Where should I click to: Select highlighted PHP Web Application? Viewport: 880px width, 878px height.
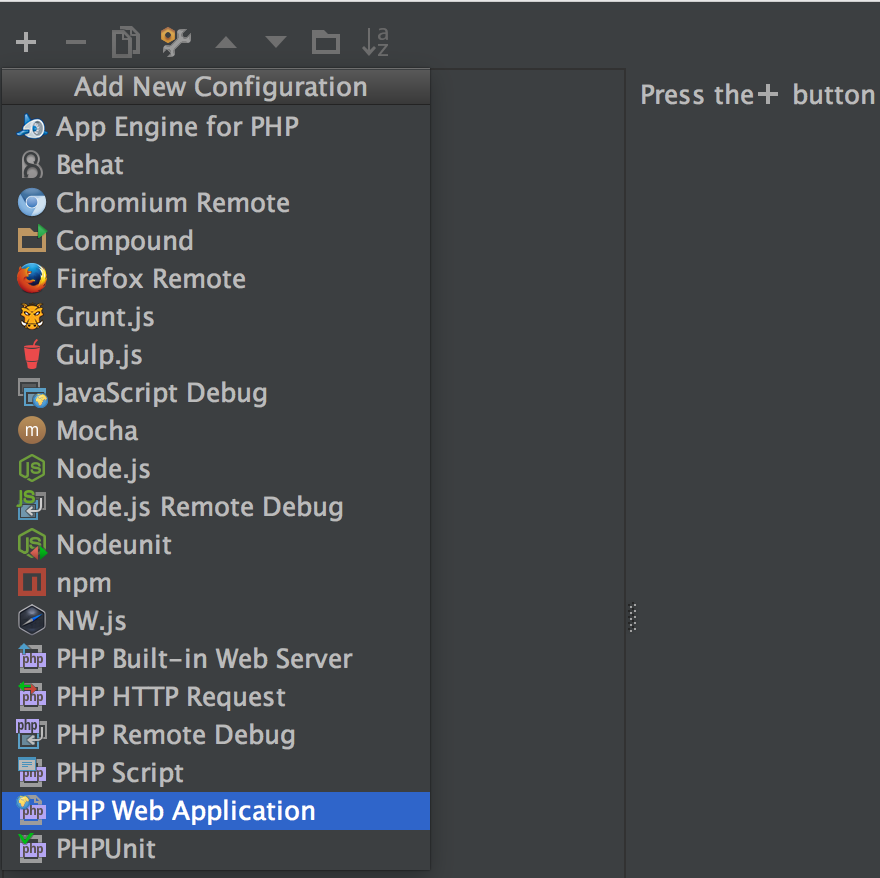[216, 811]
